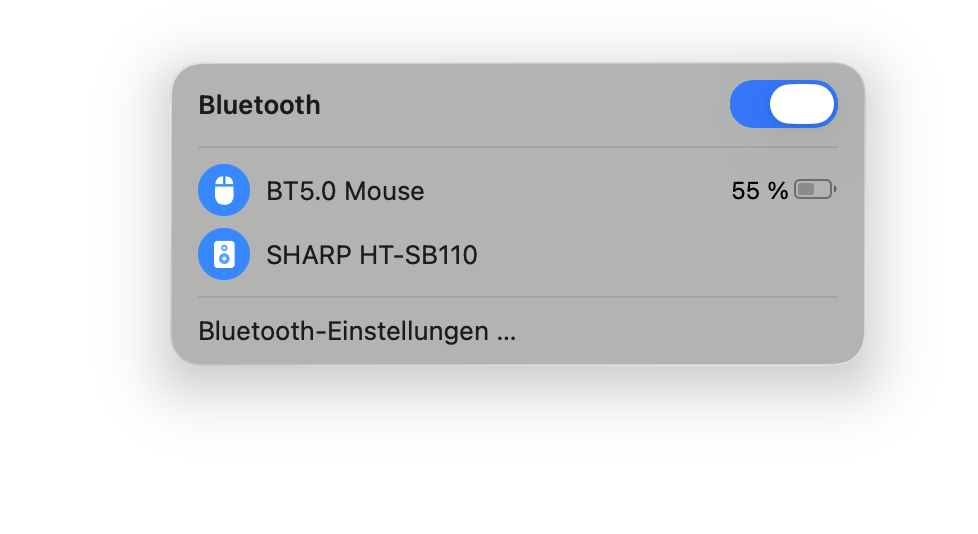Open Bluetooth-Einstellungen …
The image size is (978, 534).
[x=357, y=331]
